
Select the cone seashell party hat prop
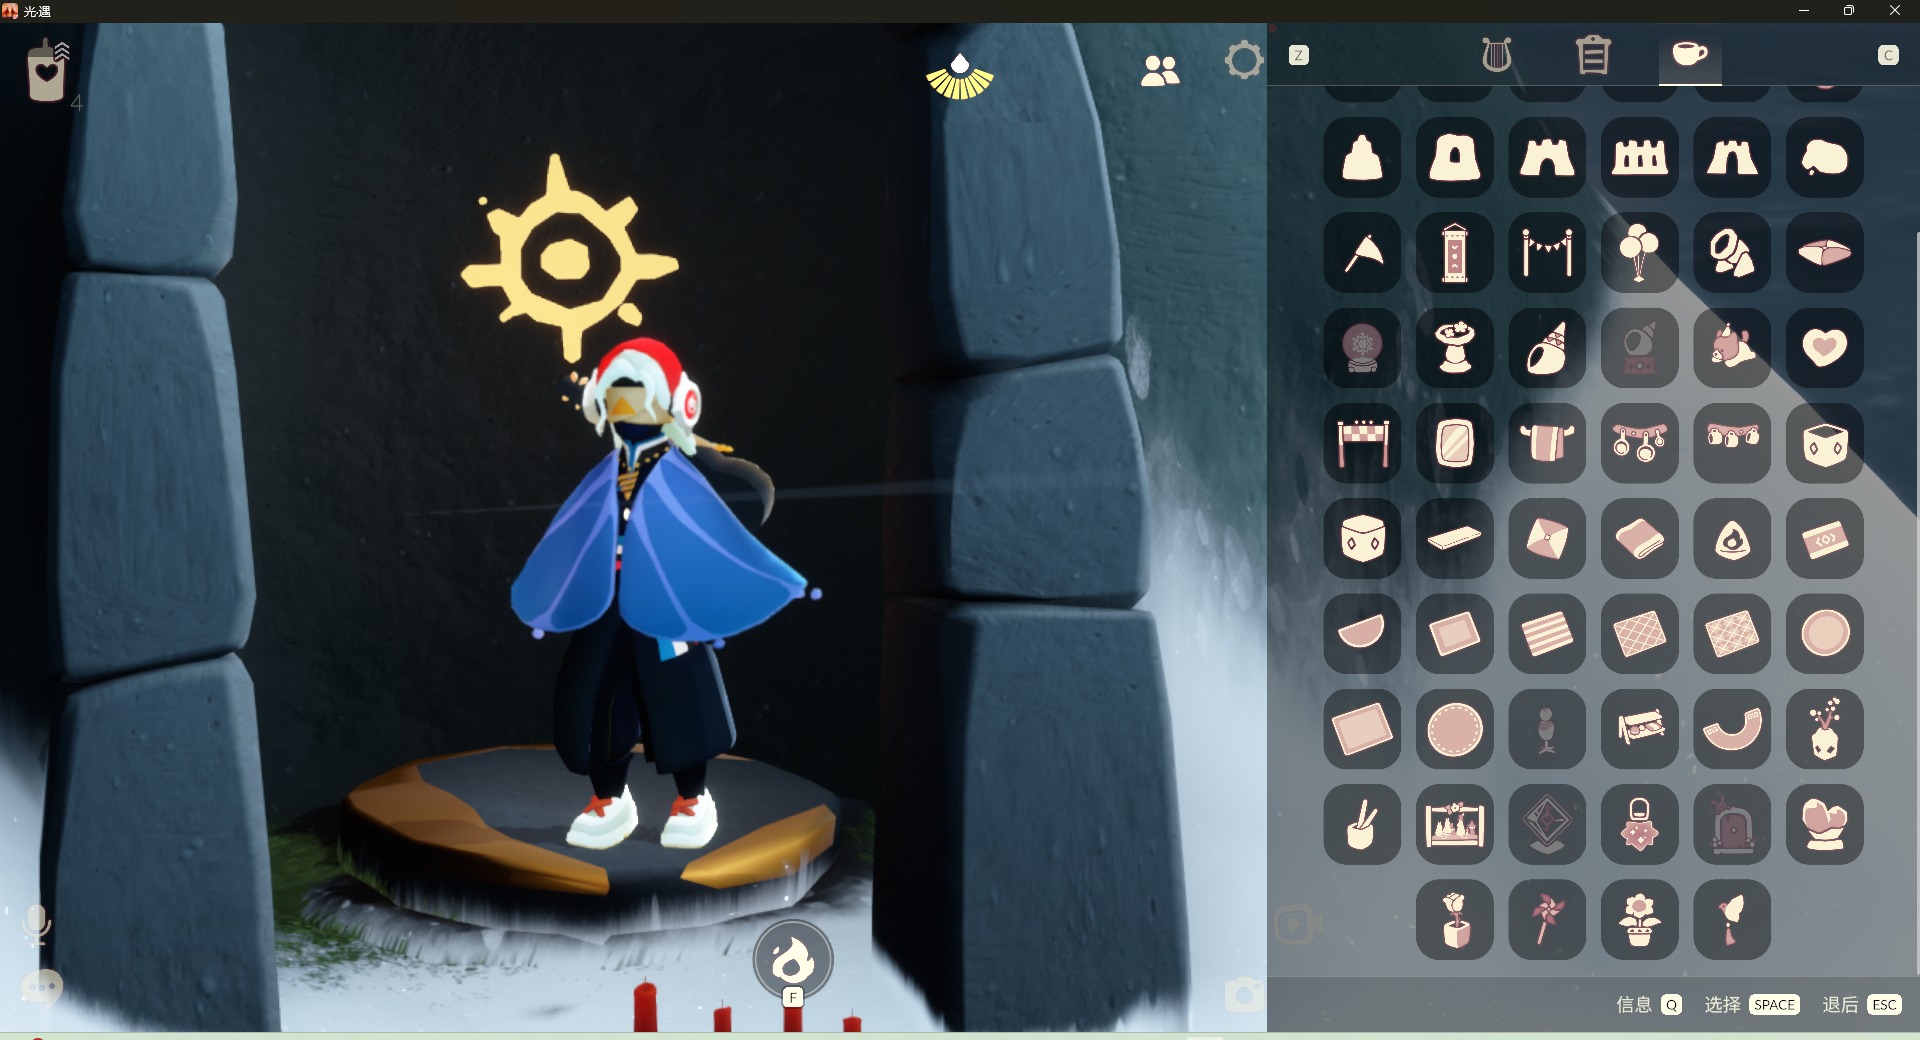[1547, 347]
